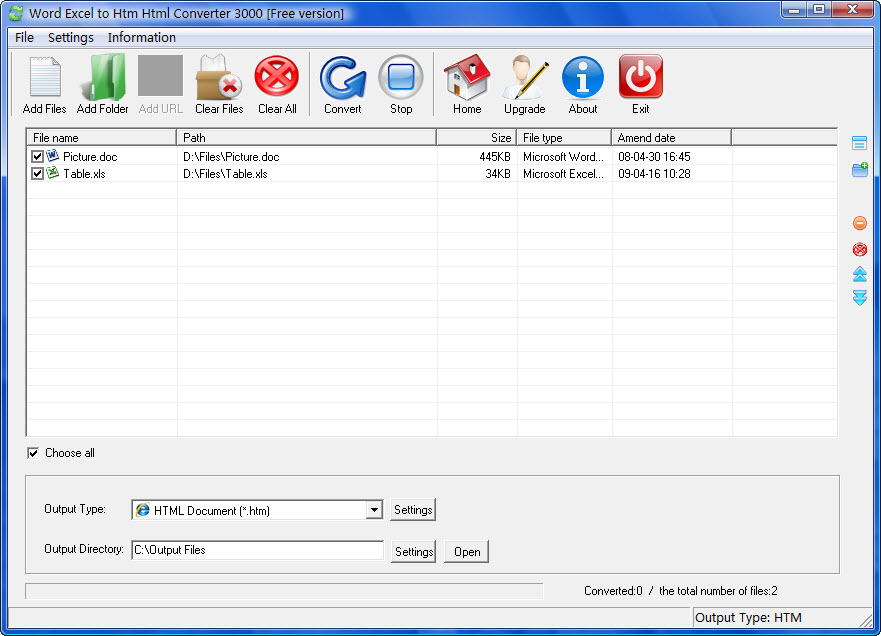The width and height of the screenshot is (881, 636).
Task: Start conversion with the Convert icon
Action: 343,79
